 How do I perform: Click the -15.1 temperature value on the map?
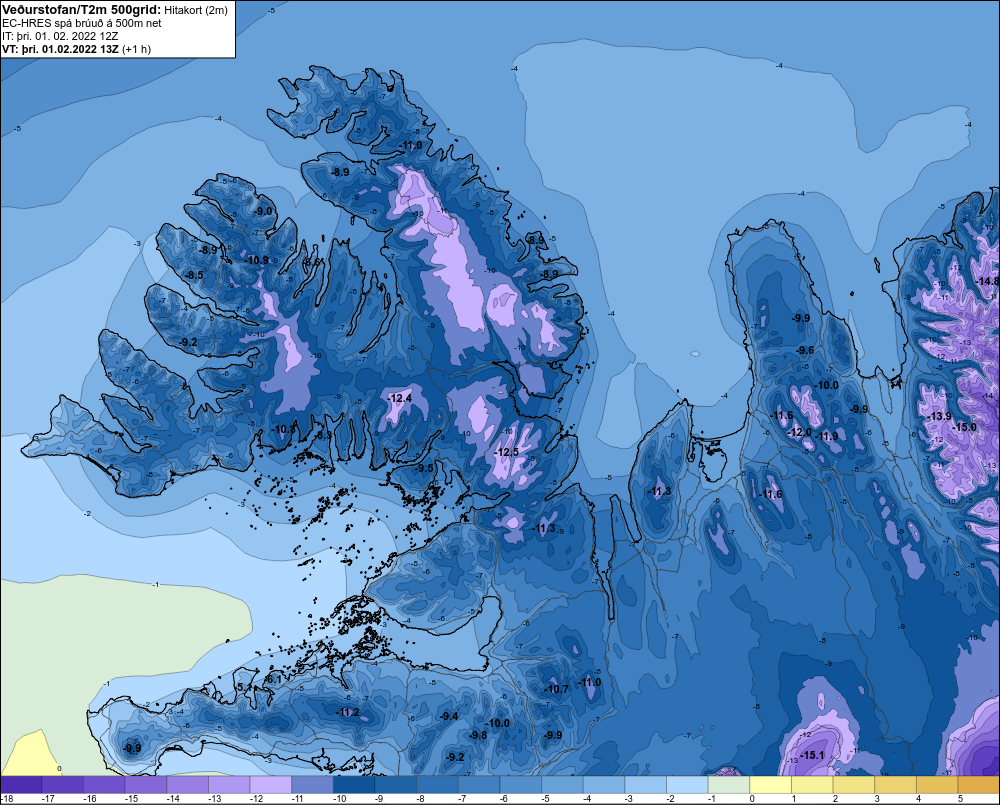click(x=812, y=755)
